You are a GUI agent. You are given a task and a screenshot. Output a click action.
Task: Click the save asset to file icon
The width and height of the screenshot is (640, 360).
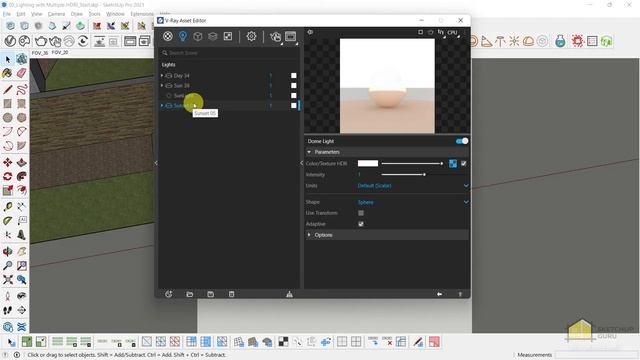[x=210, y=294]
